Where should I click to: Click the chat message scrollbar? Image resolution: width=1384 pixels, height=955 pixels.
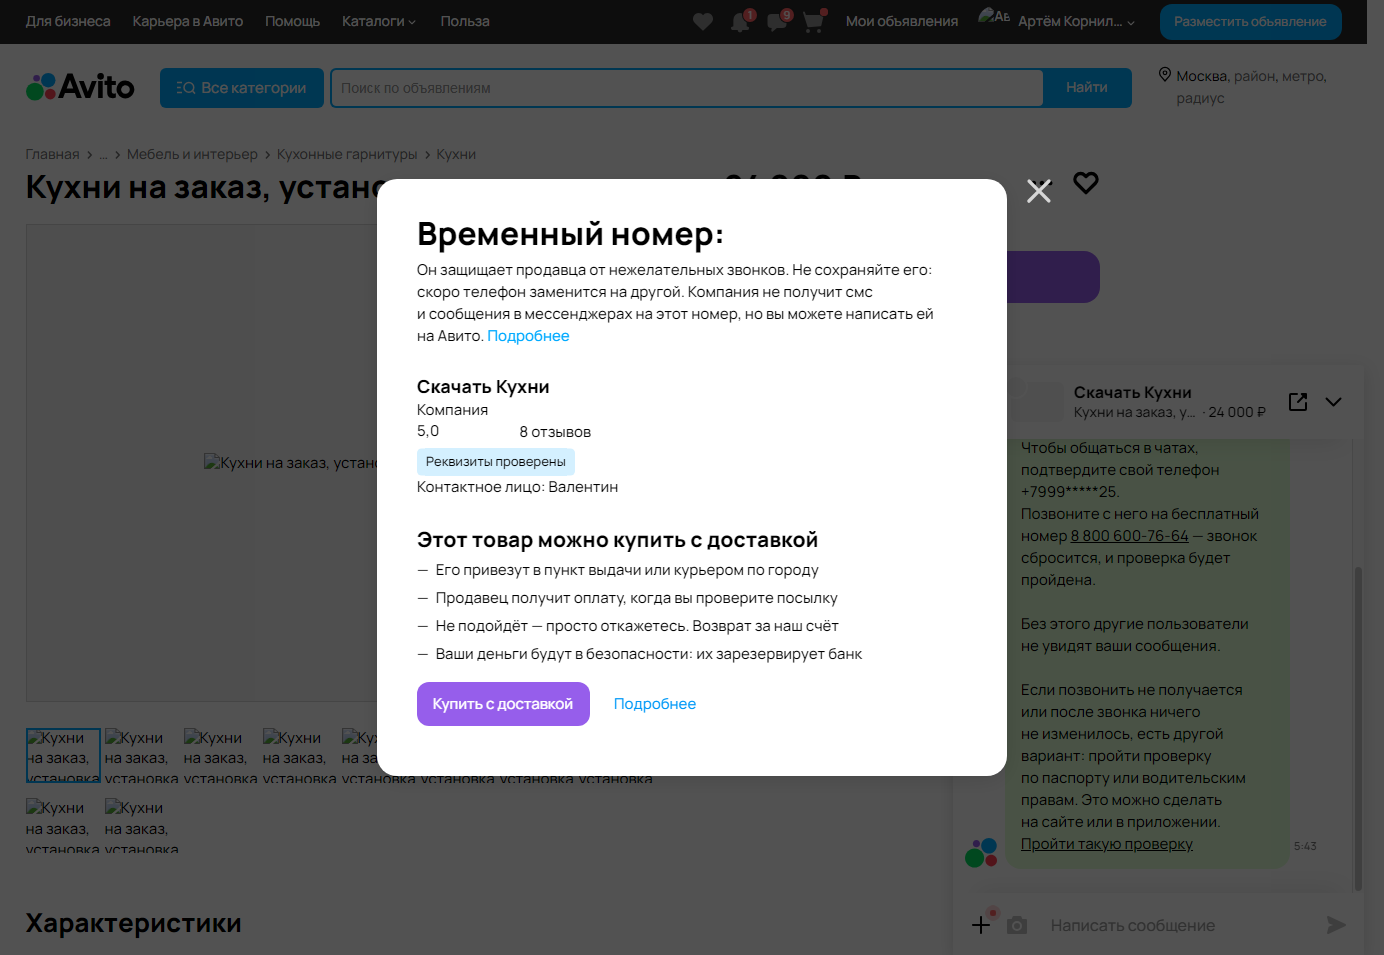click(x=1358, y=728)
